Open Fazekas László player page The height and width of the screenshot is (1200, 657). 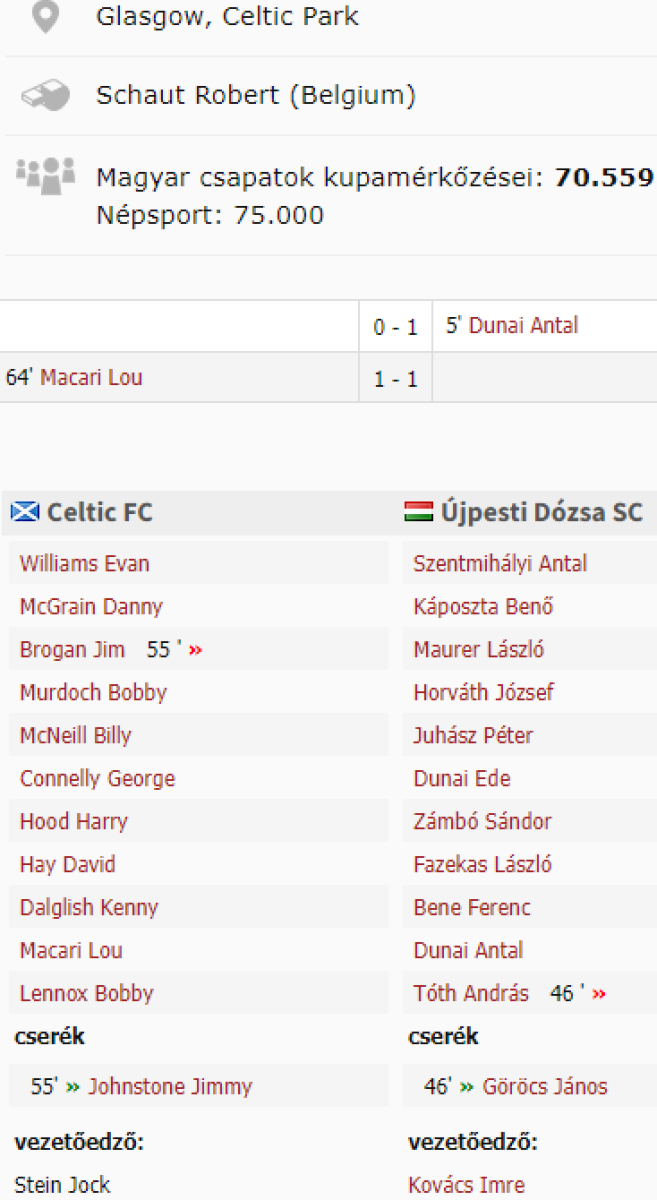coord(482,864)
